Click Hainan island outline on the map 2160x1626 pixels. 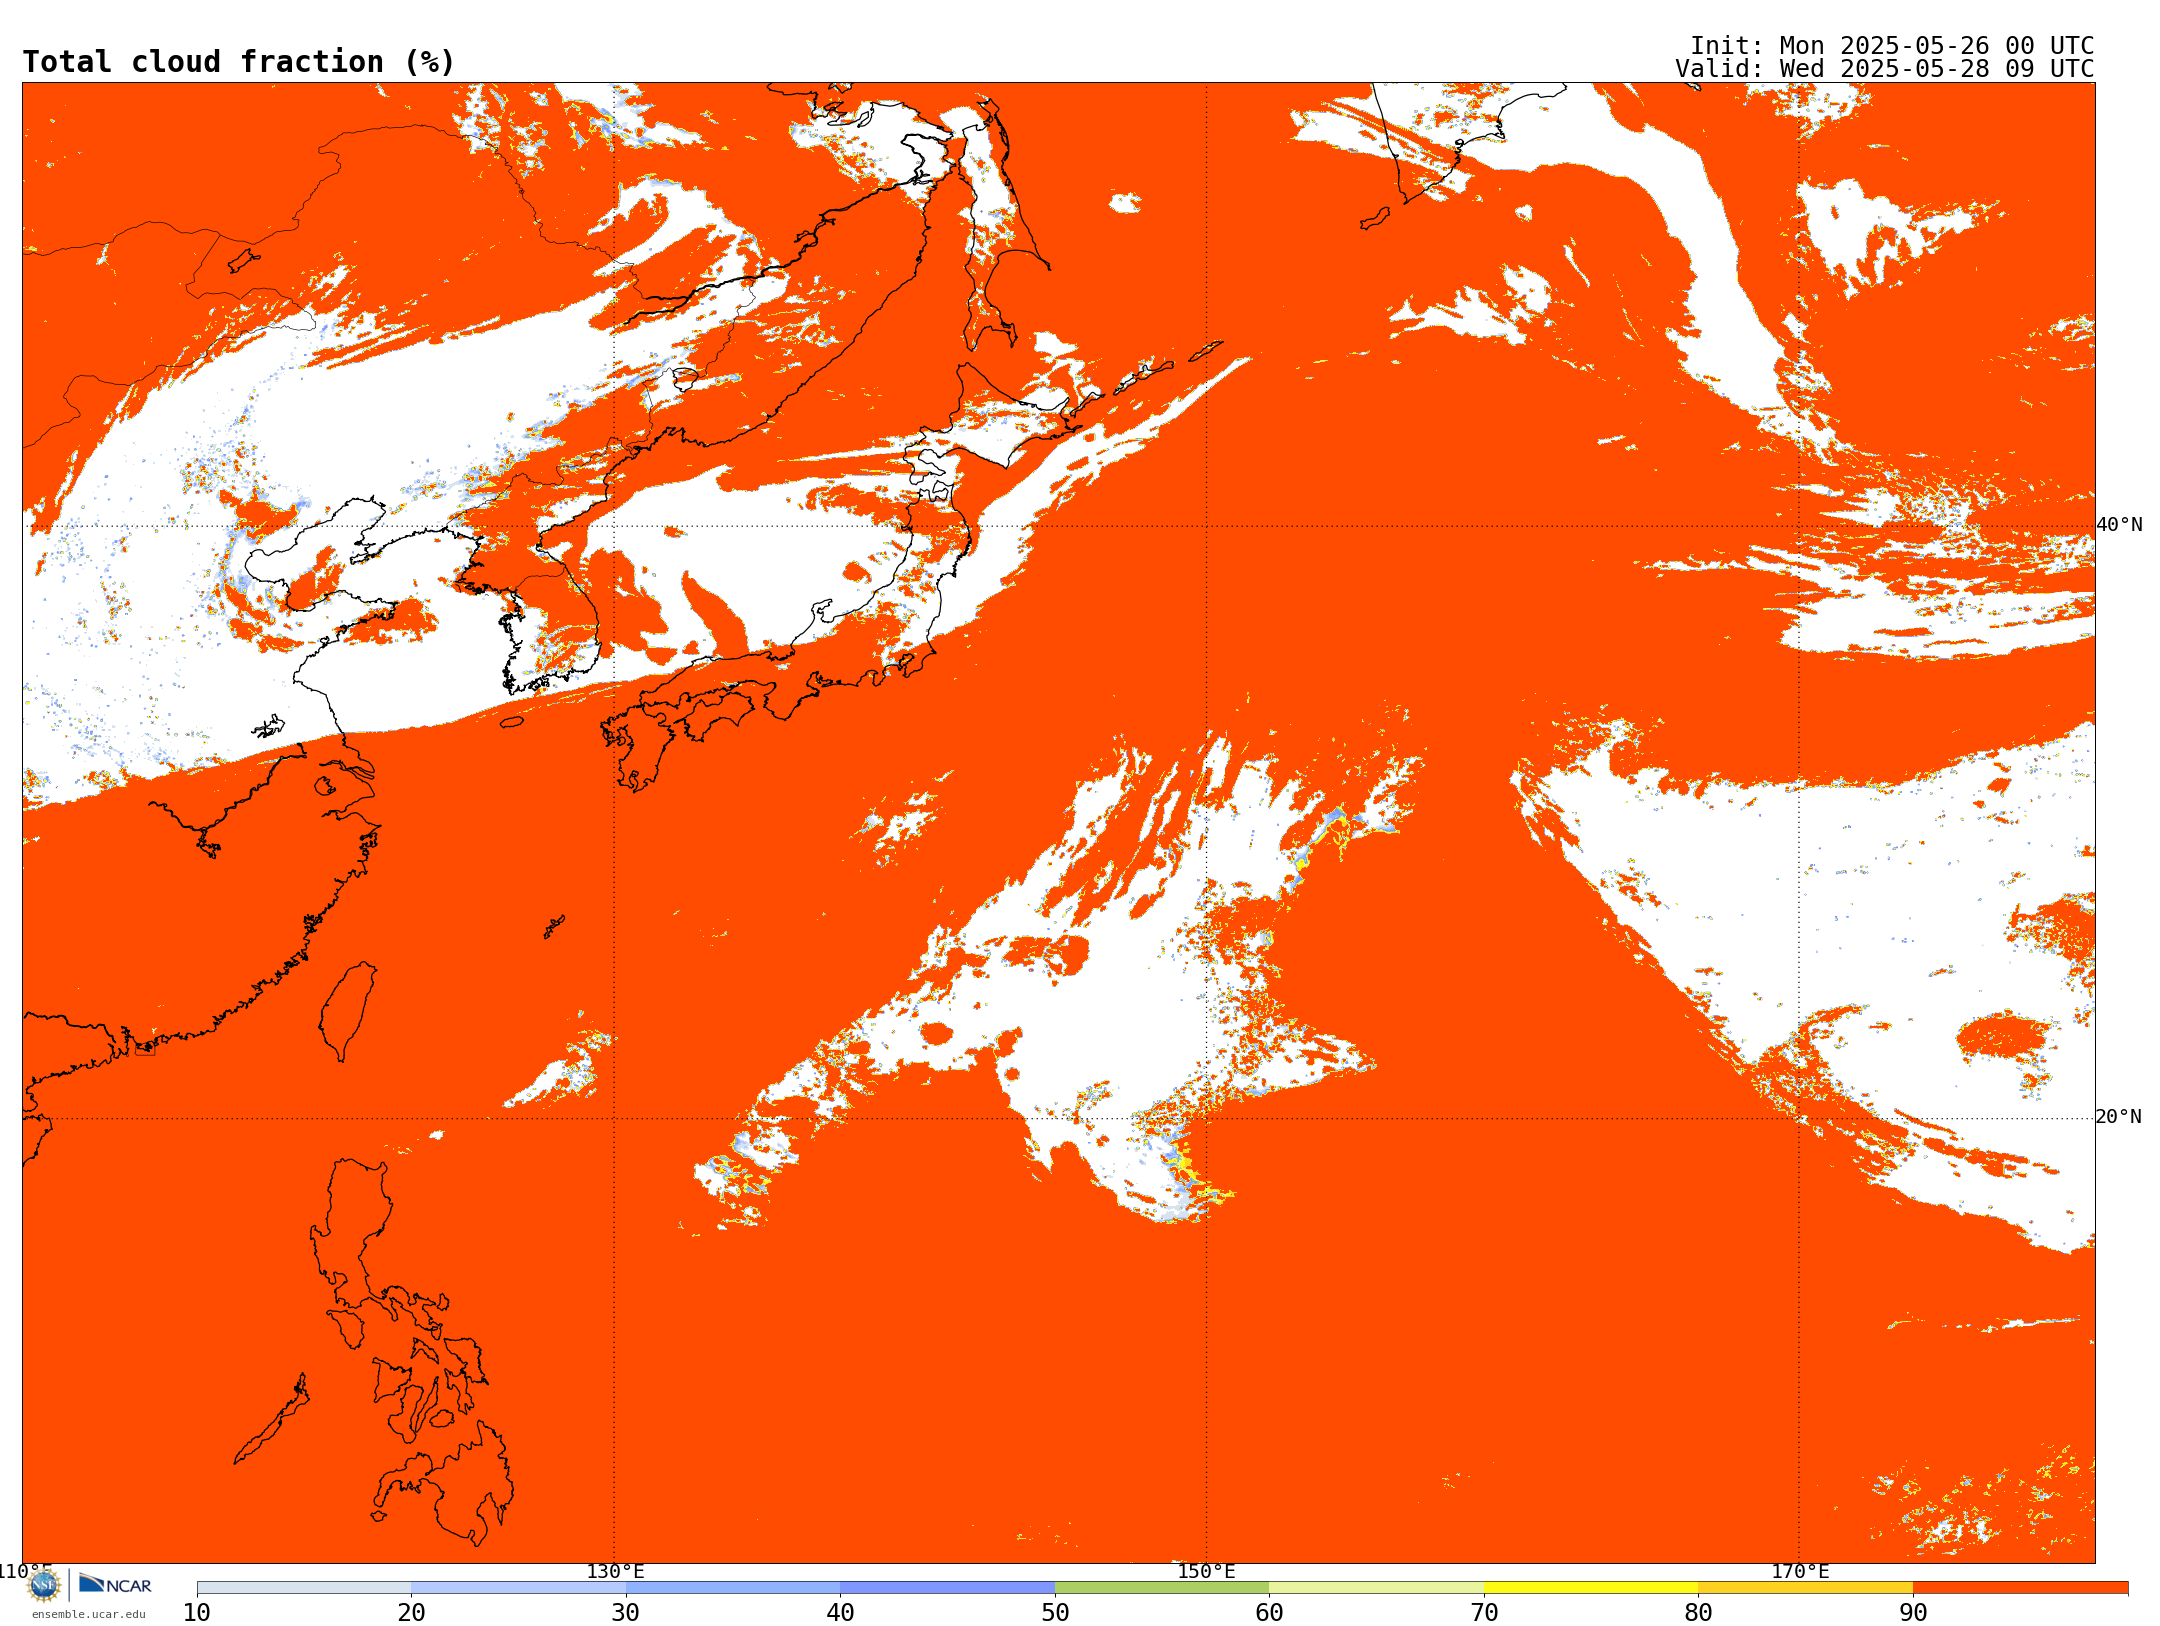coord(35,1140)
